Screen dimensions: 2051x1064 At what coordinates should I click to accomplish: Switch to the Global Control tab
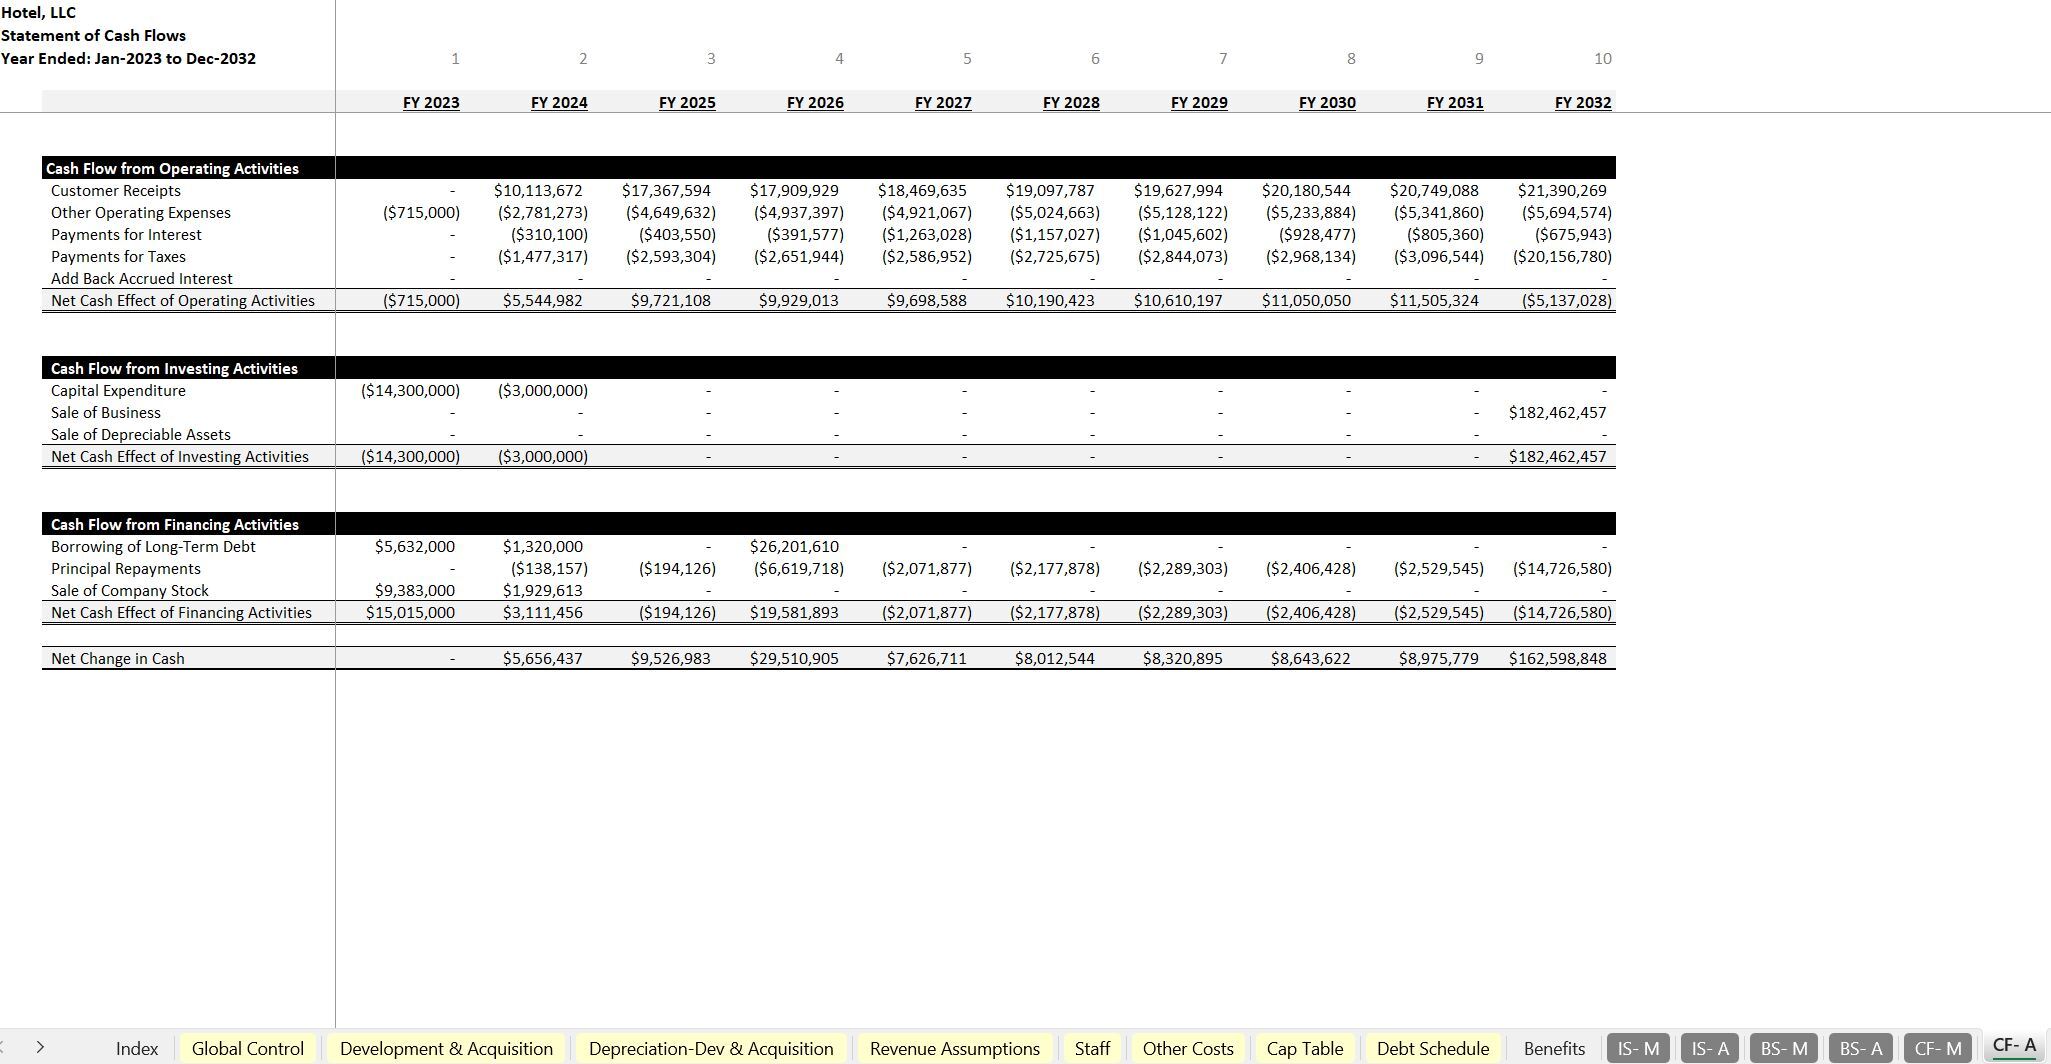point(247,1048)
